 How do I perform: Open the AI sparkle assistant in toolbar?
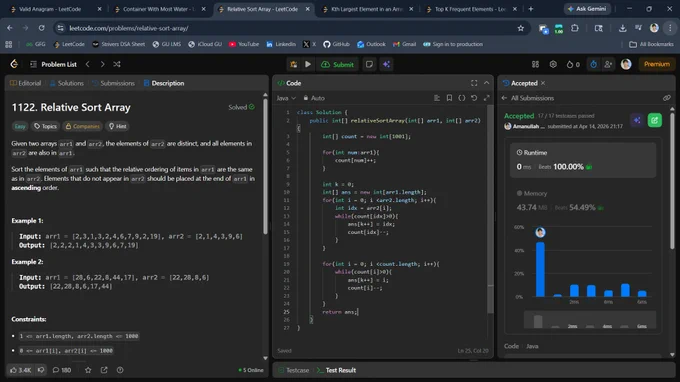click(x=386, y=64)
